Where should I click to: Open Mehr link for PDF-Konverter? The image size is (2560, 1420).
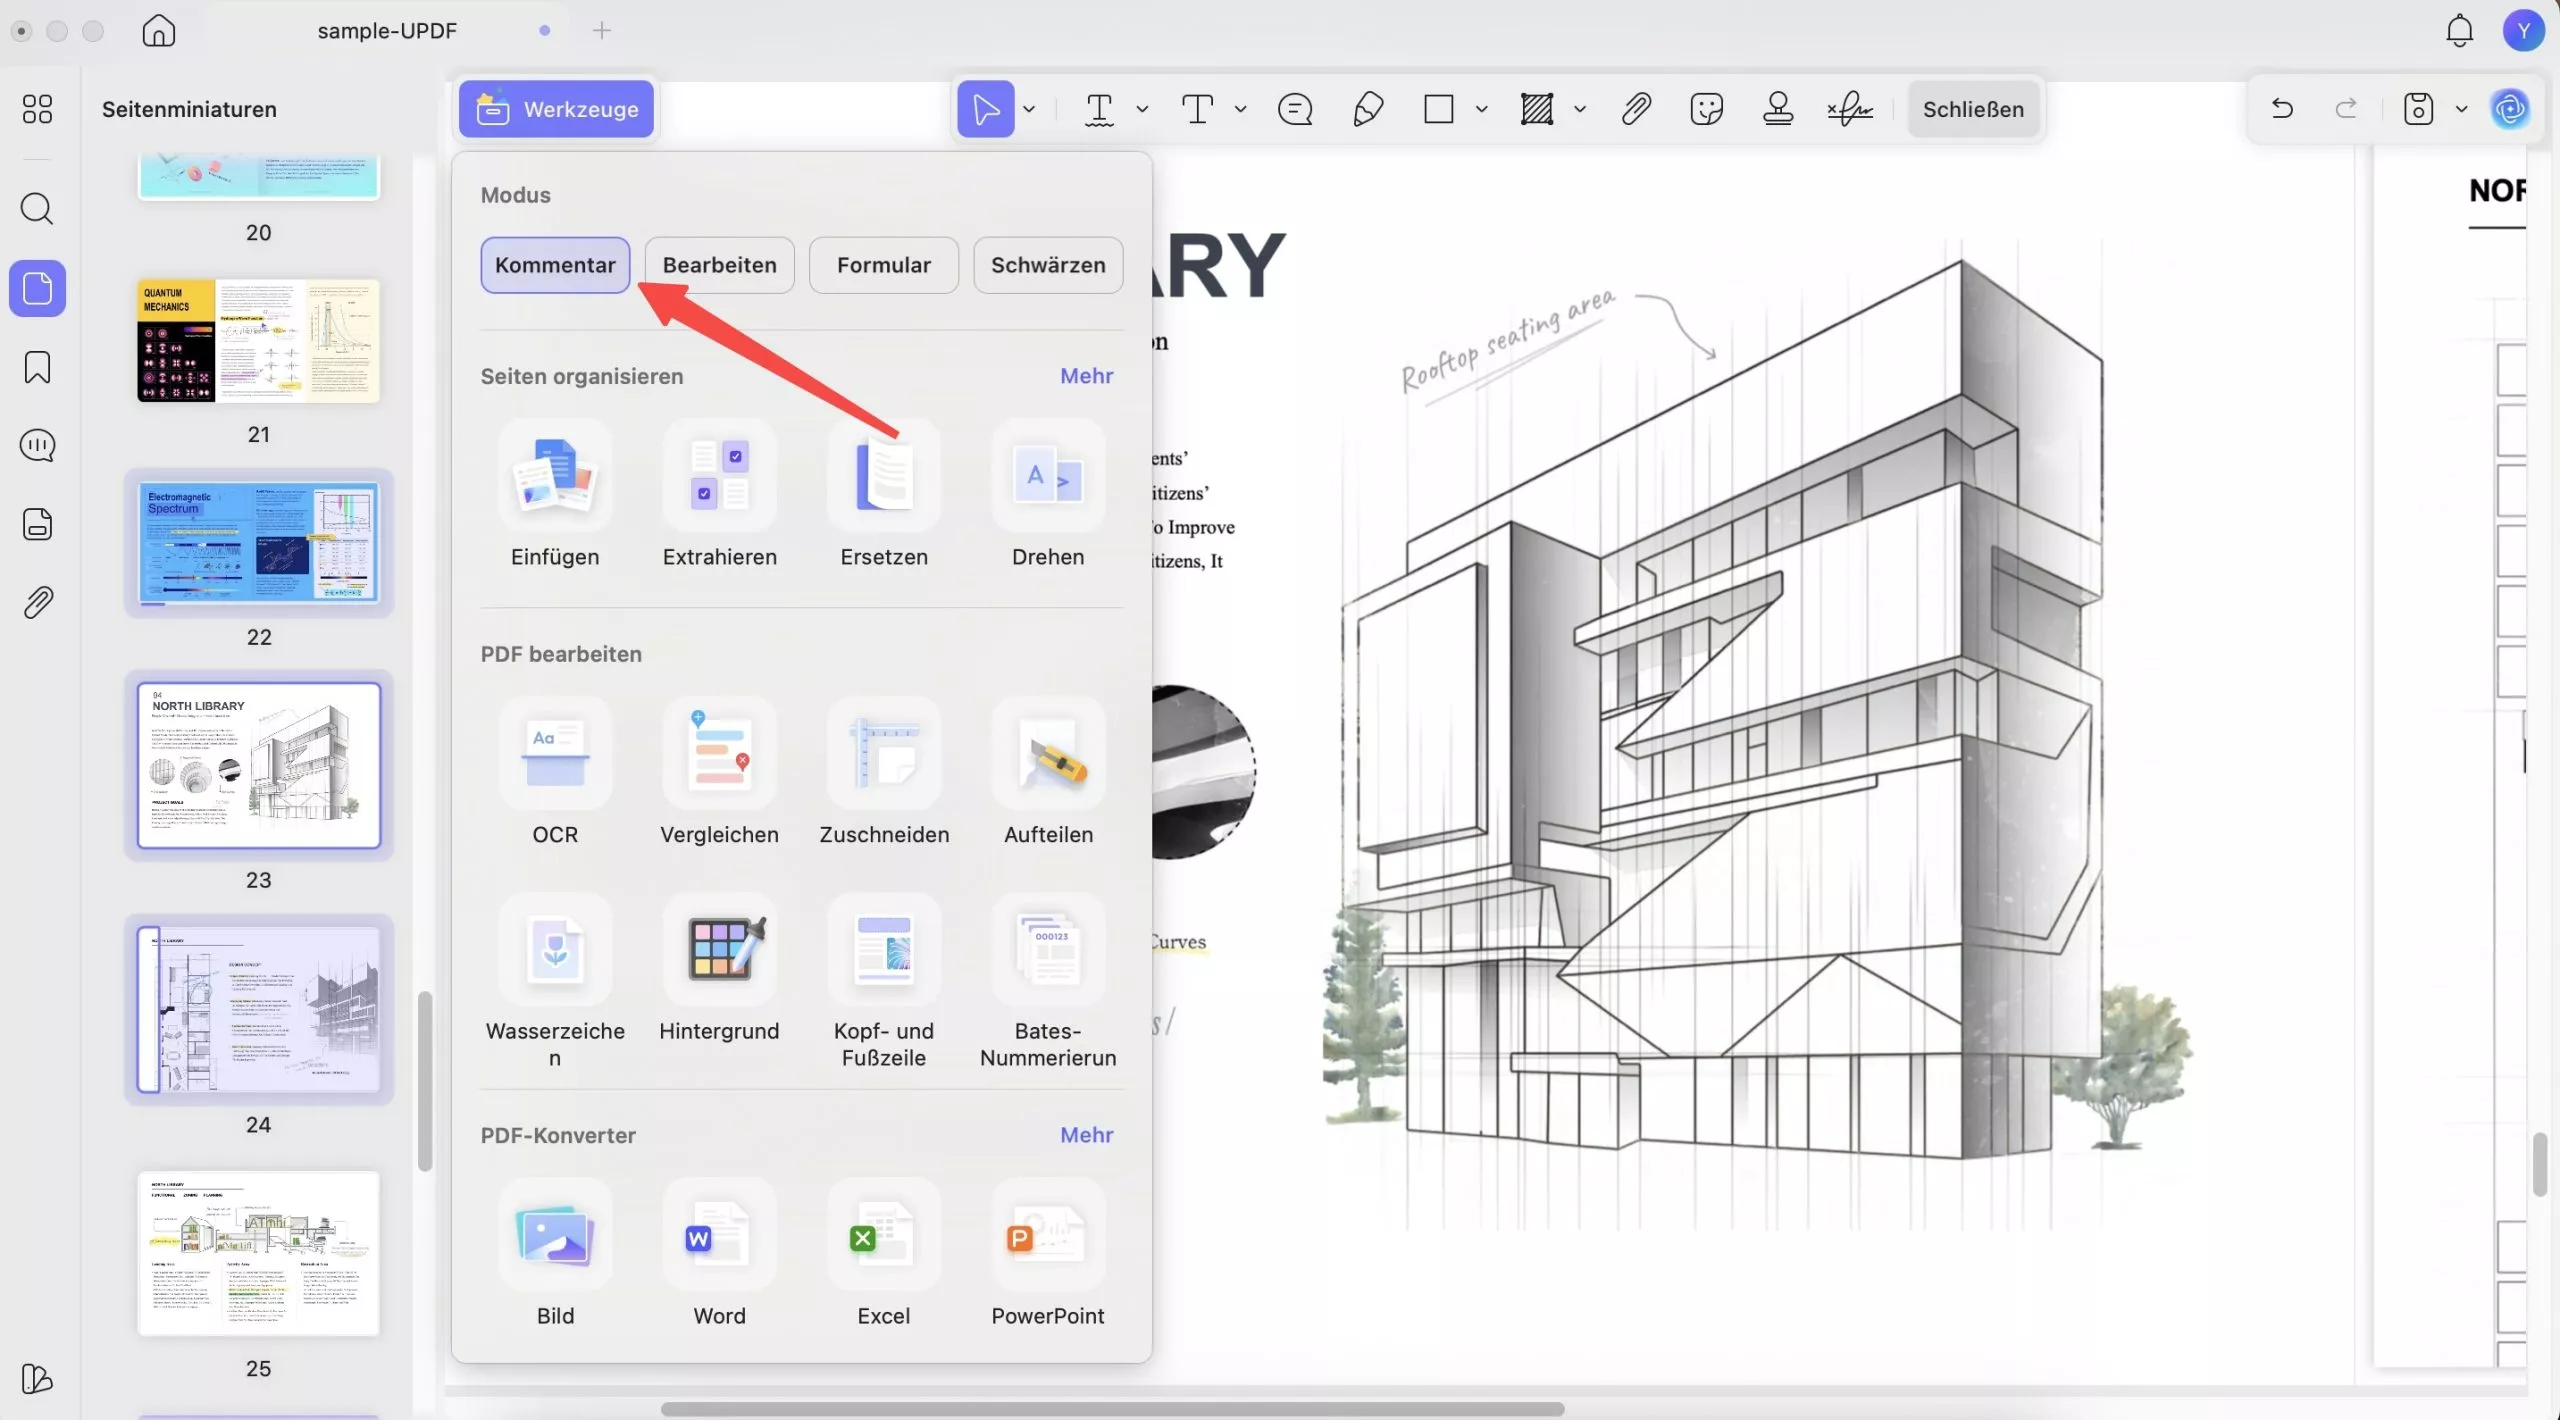[1086, 1135]
